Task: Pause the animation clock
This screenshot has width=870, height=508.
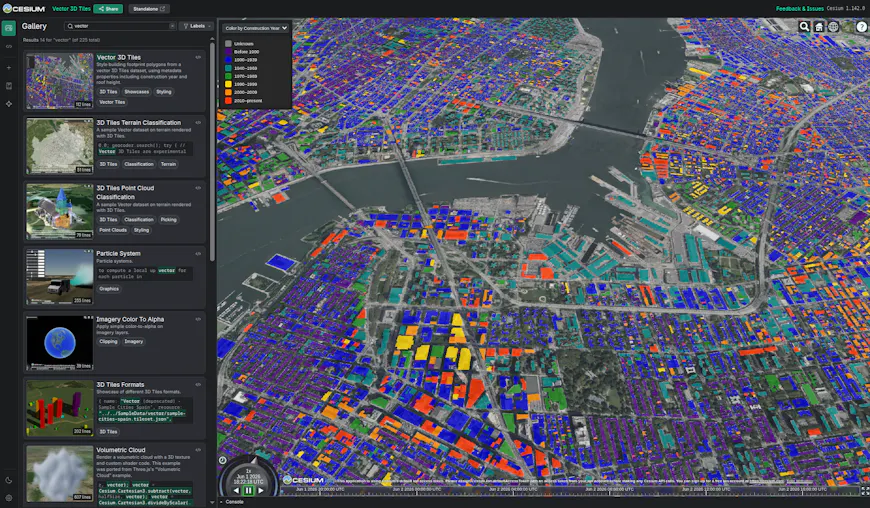Action: pos(249,490)
